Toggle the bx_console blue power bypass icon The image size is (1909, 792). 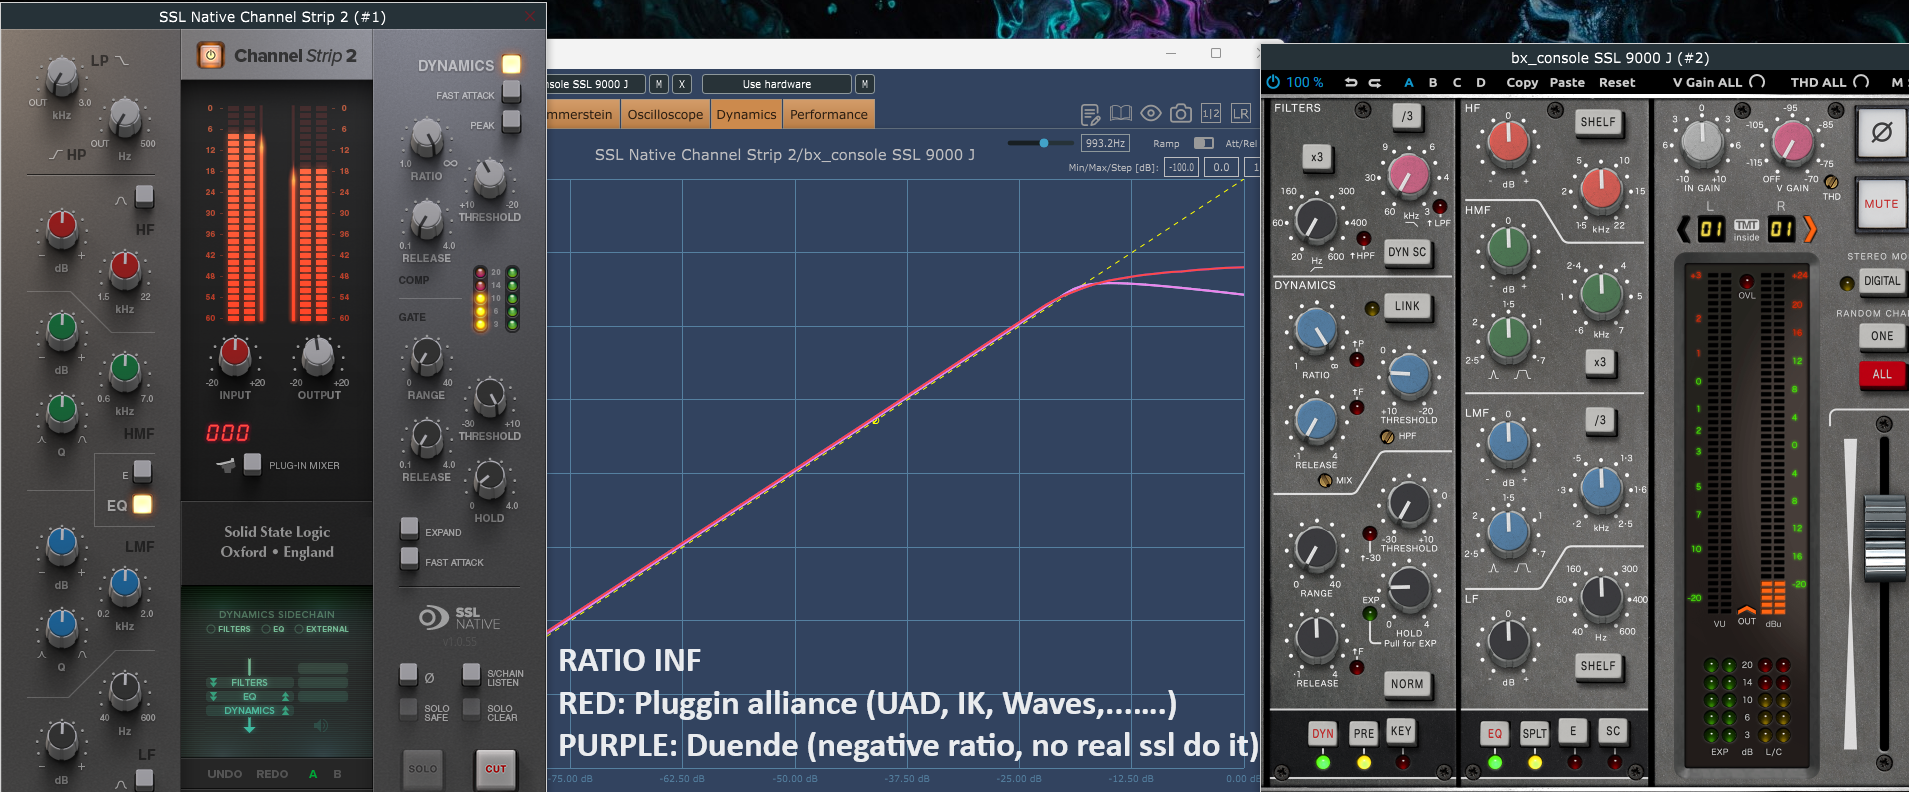pyautogui.click(x=1273, y=82)
